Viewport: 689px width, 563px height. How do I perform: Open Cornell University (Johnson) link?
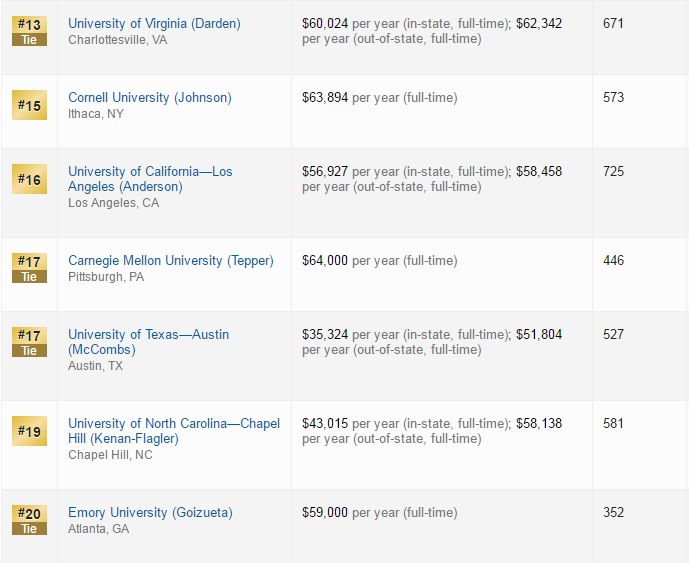click(150, 98)
